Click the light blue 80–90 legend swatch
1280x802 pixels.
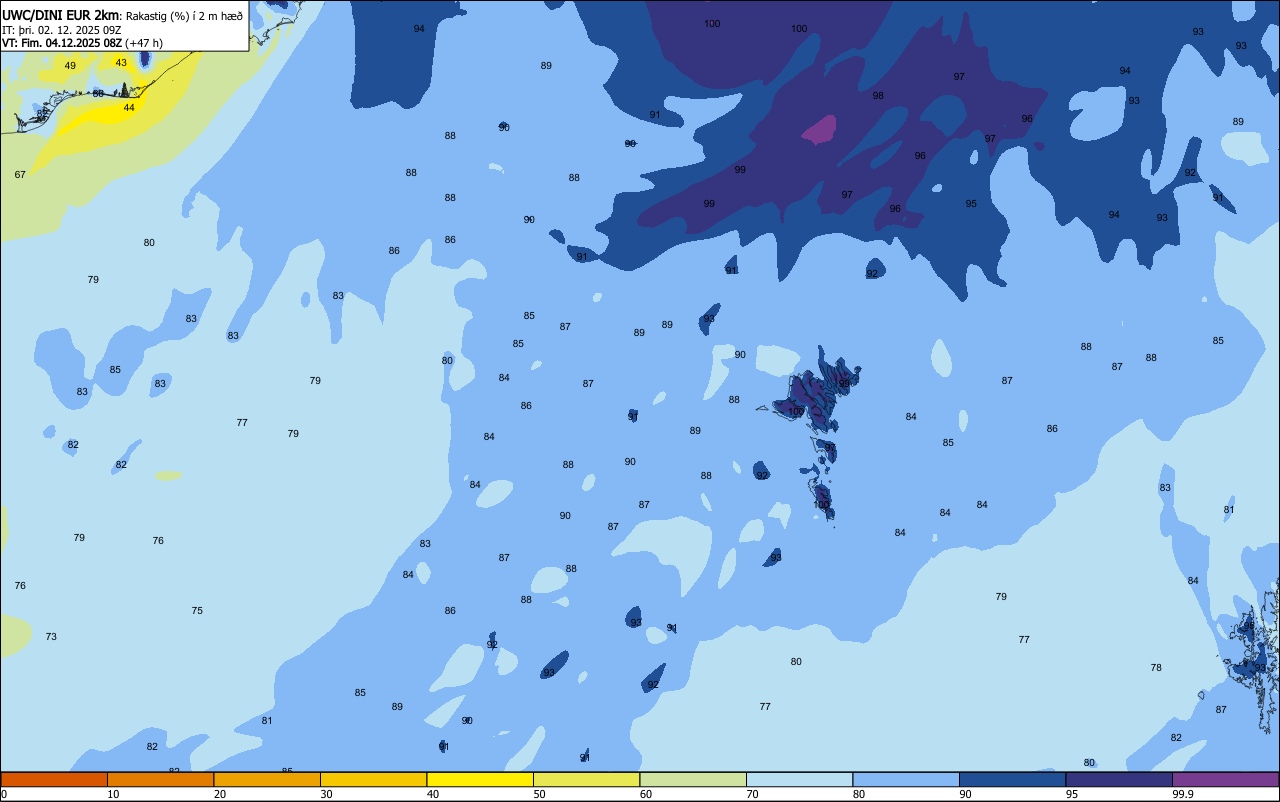[906, 779]
